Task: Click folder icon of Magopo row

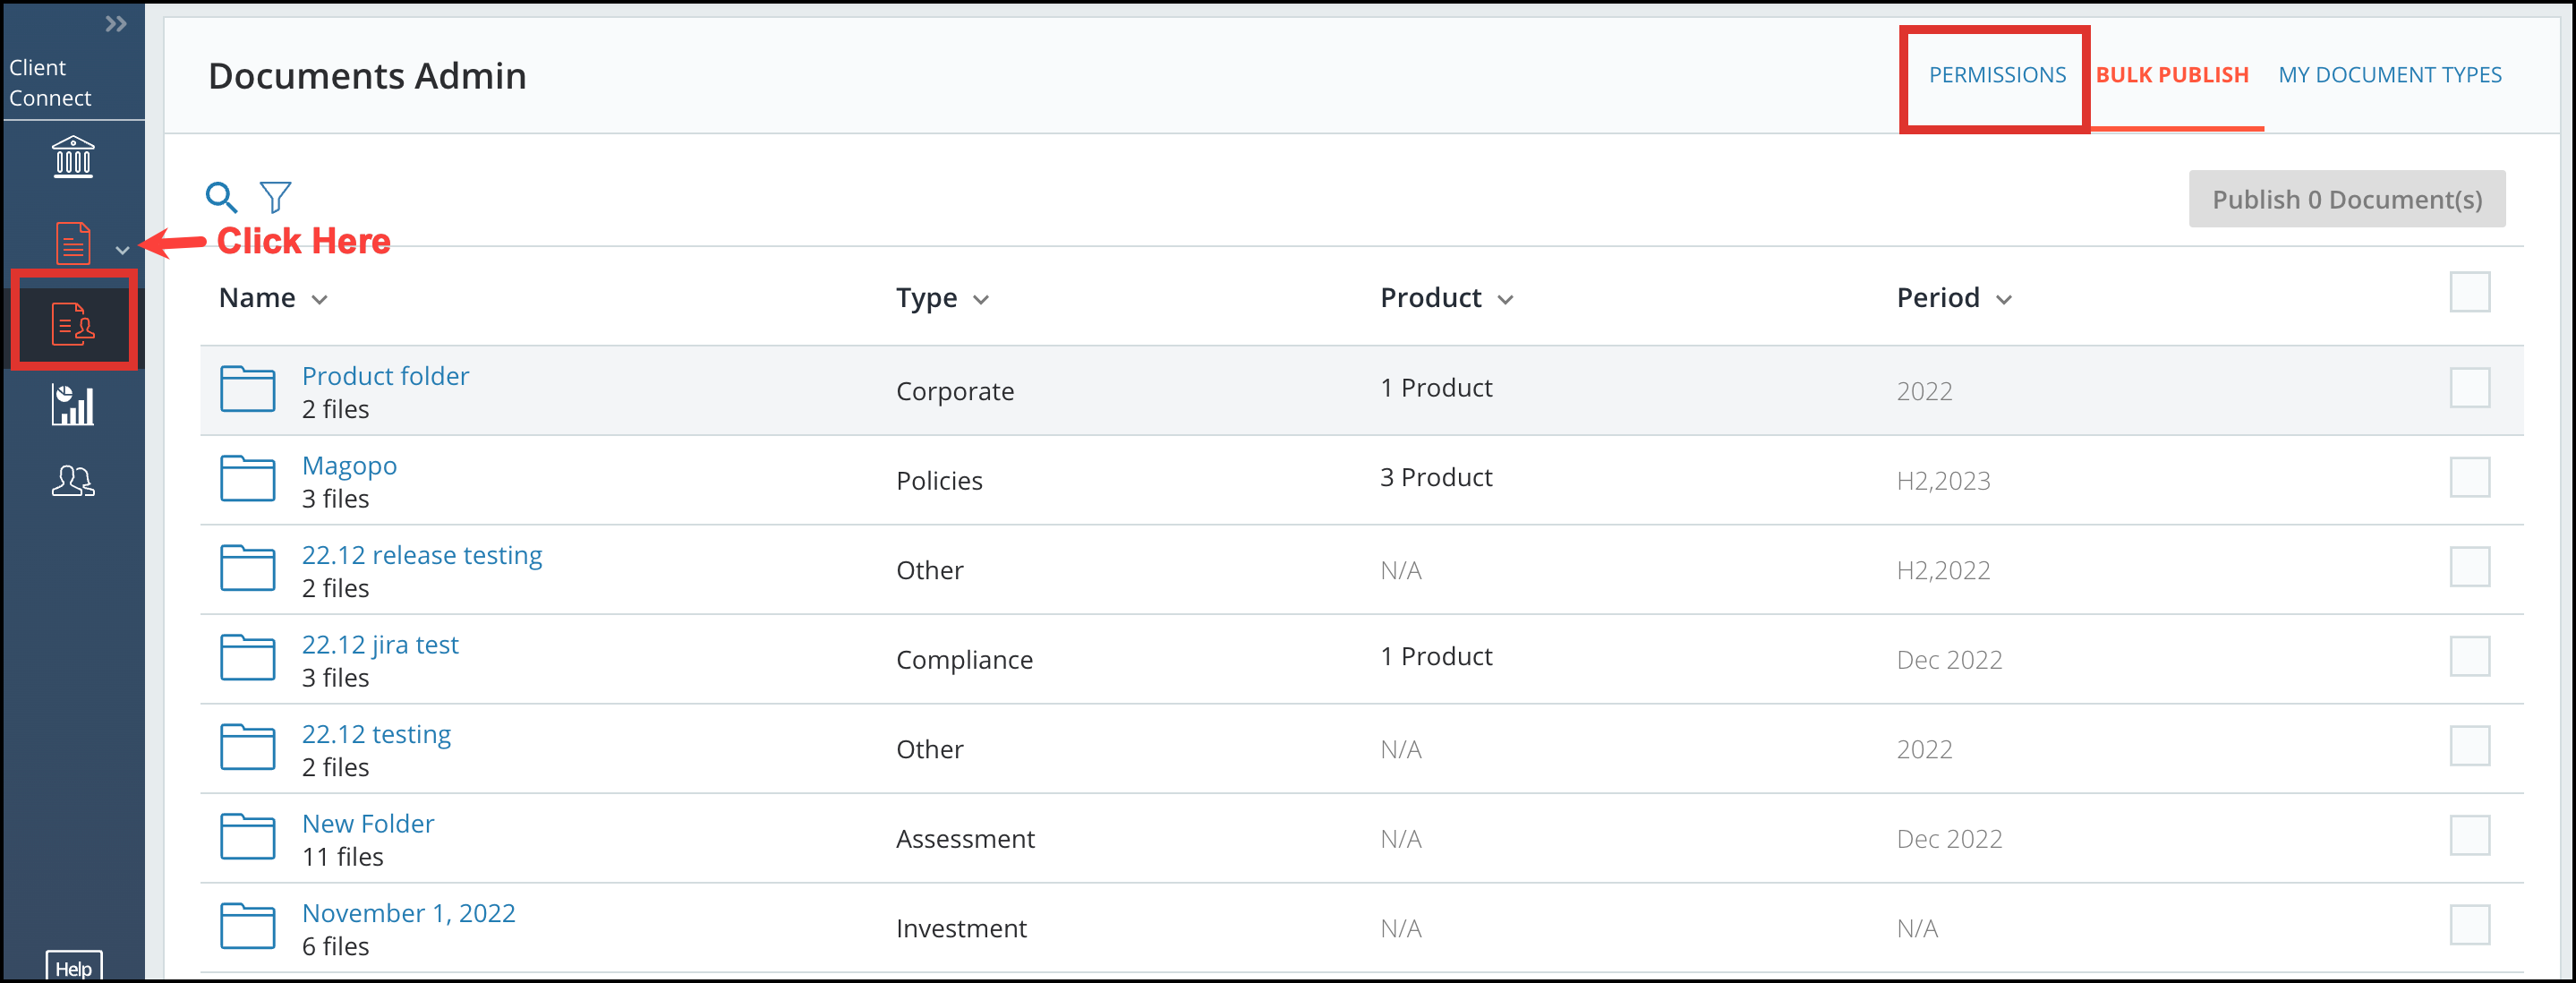Action: click(x=248, y=478)
